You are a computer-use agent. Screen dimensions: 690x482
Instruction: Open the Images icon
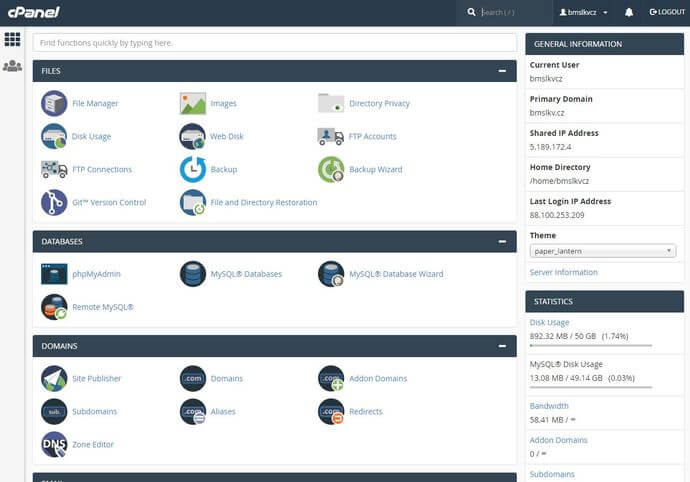coord(193,103)
